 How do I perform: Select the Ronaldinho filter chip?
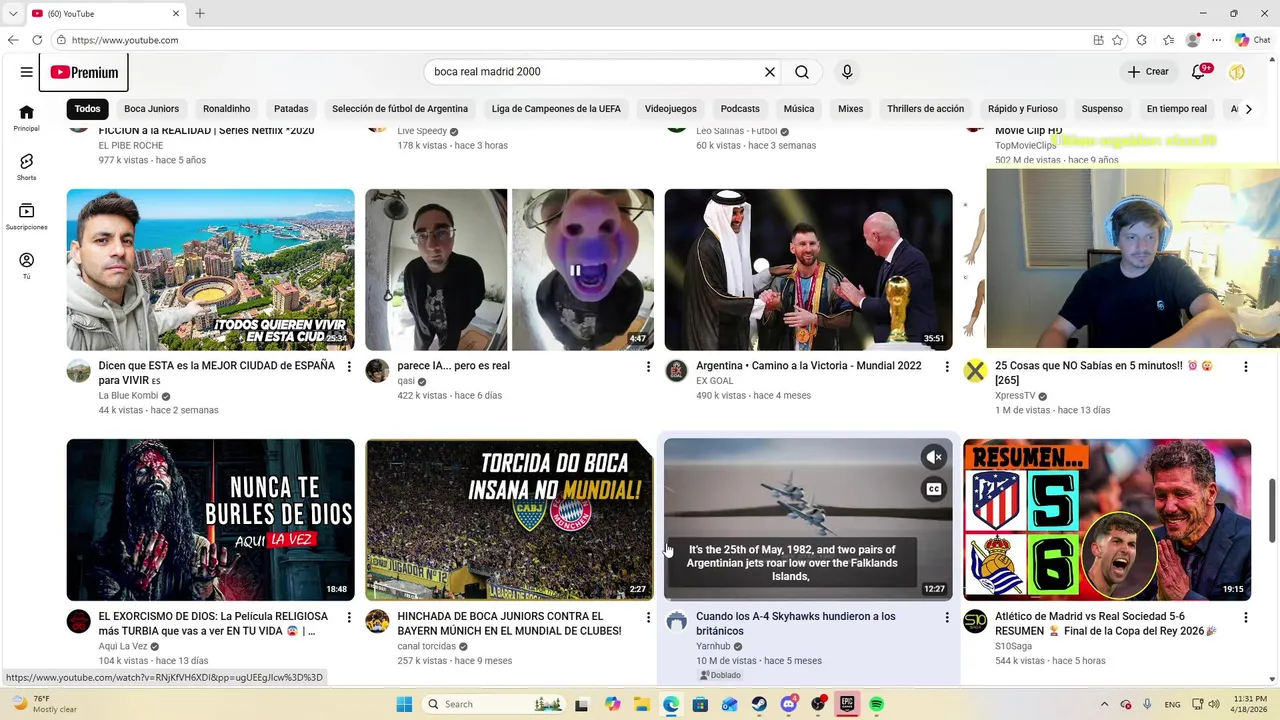click(x=227, y=109)
